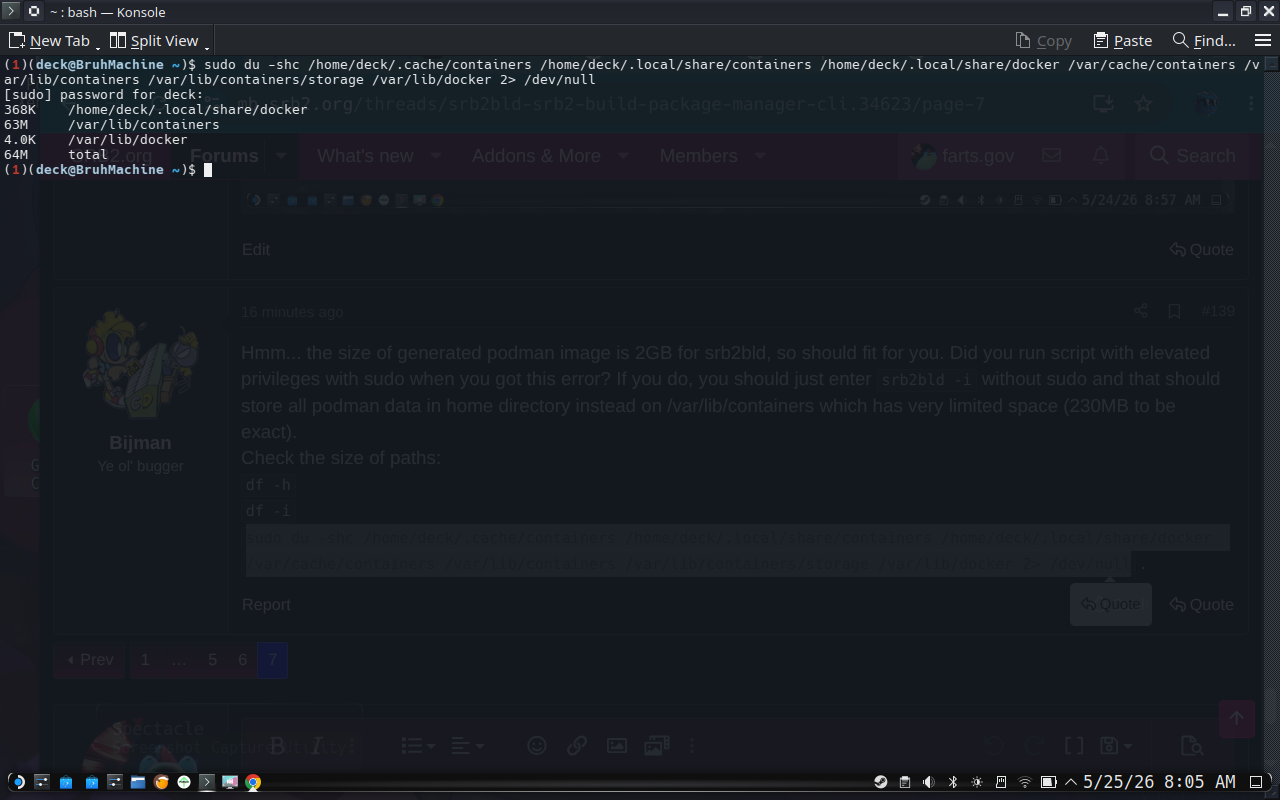Open the Dolphin file manager taskbar icon
Image resolution: width=1280 pixels, height=800 pixels.
138,782
